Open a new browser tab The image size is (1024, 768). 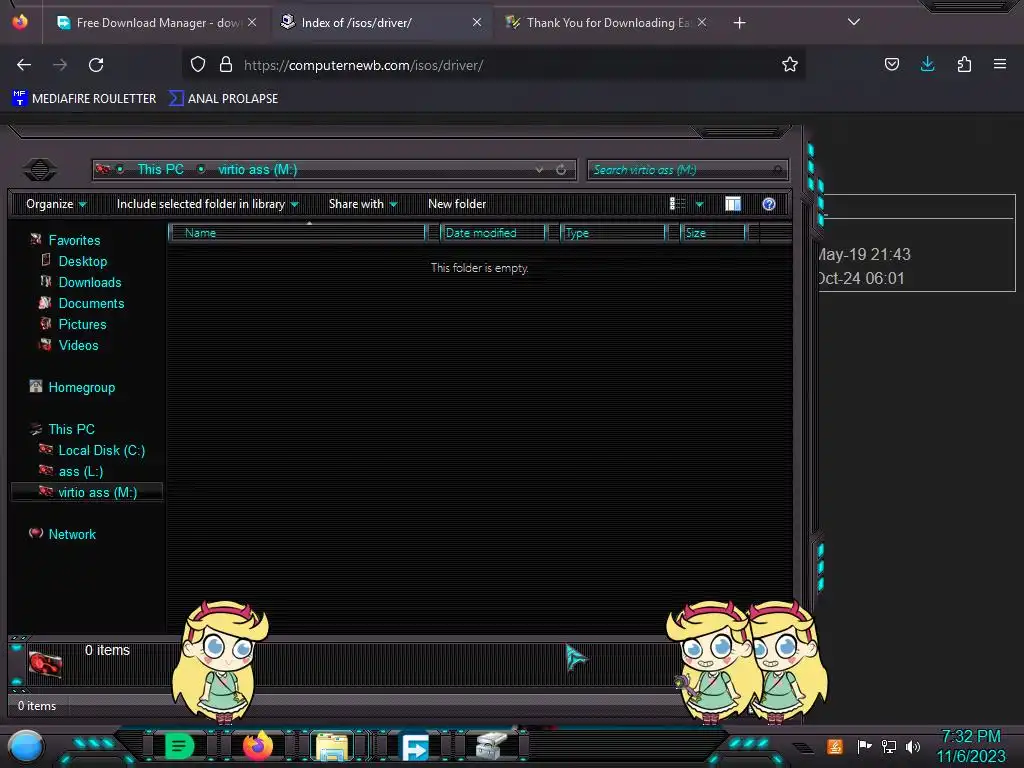[739, 23]
